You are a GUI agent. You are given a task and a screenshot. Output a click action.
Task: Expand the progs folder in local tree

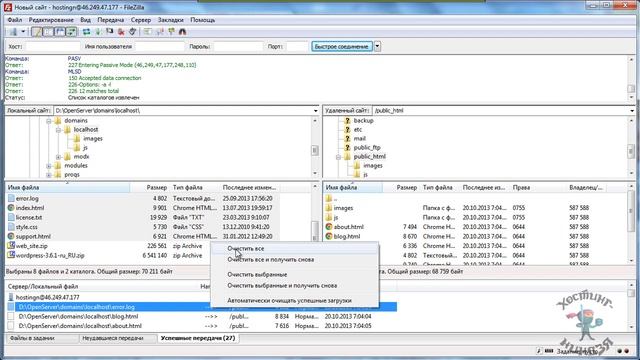pos(49,175)
